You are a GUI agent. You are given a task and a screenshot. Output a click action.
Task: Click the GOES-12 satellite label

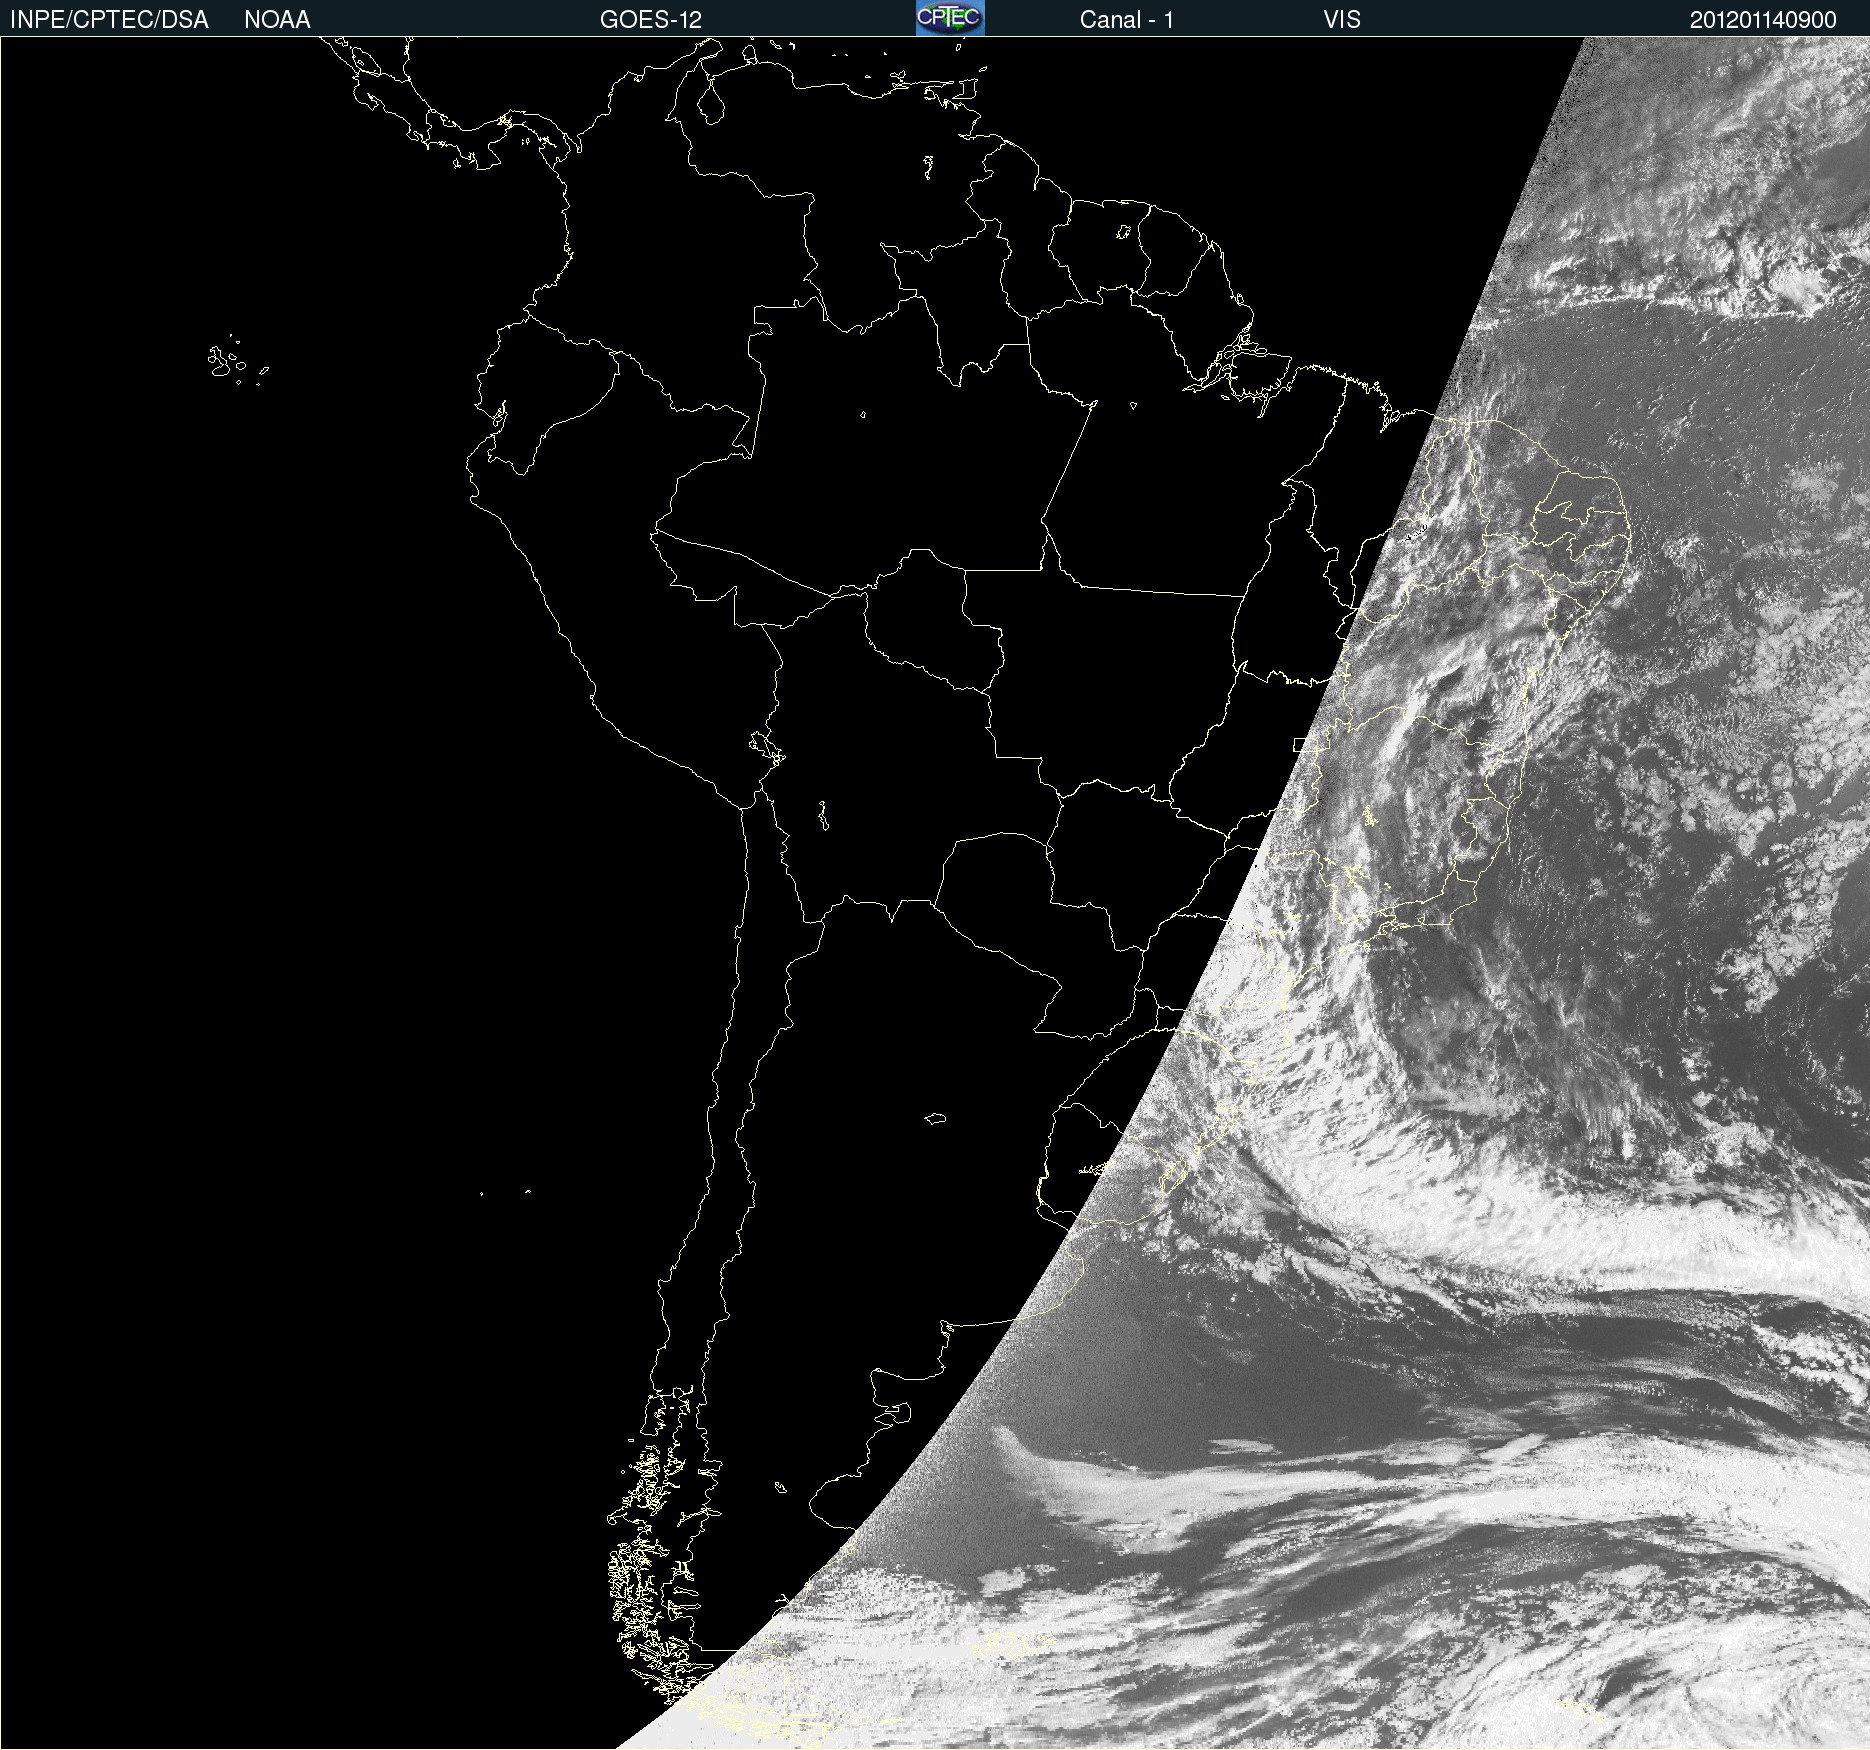651,20
